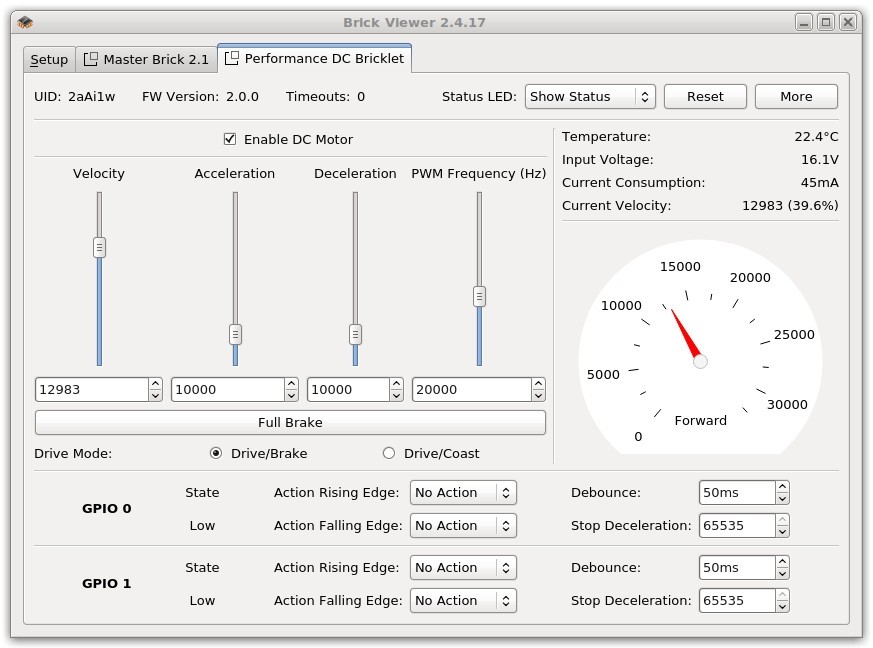Click the Acceleration slider handle
Viewport: 873px width, 648px height.
pos(235,335)
